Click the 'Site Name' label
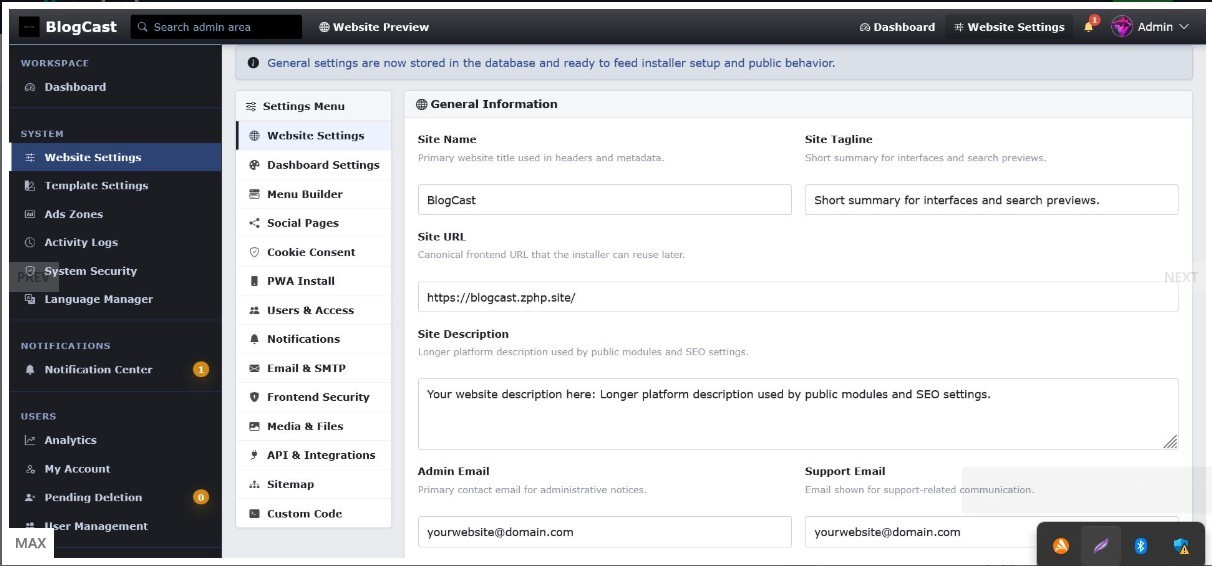Image resolution: width=1212 pixels, height=566 pixels. click(447, 139)
